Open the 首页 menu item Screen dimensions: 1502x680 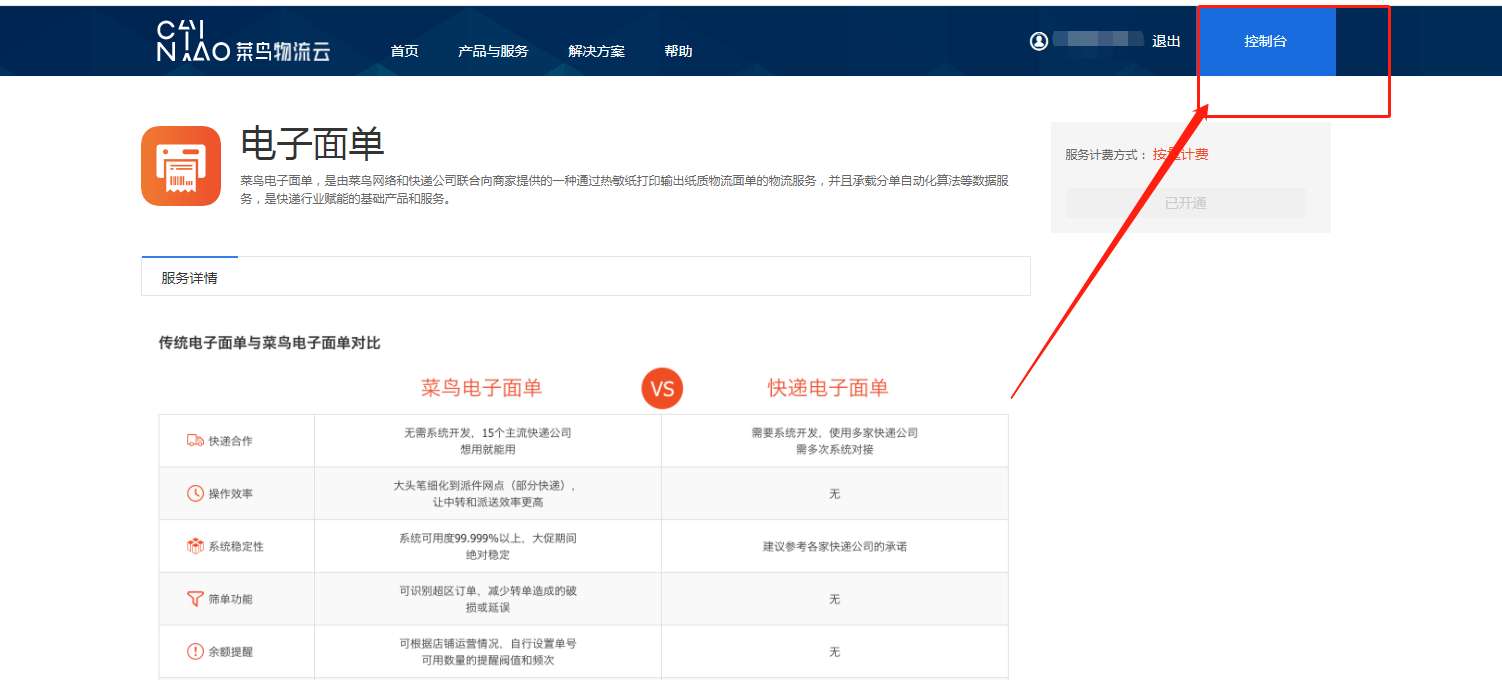point(404,51)
